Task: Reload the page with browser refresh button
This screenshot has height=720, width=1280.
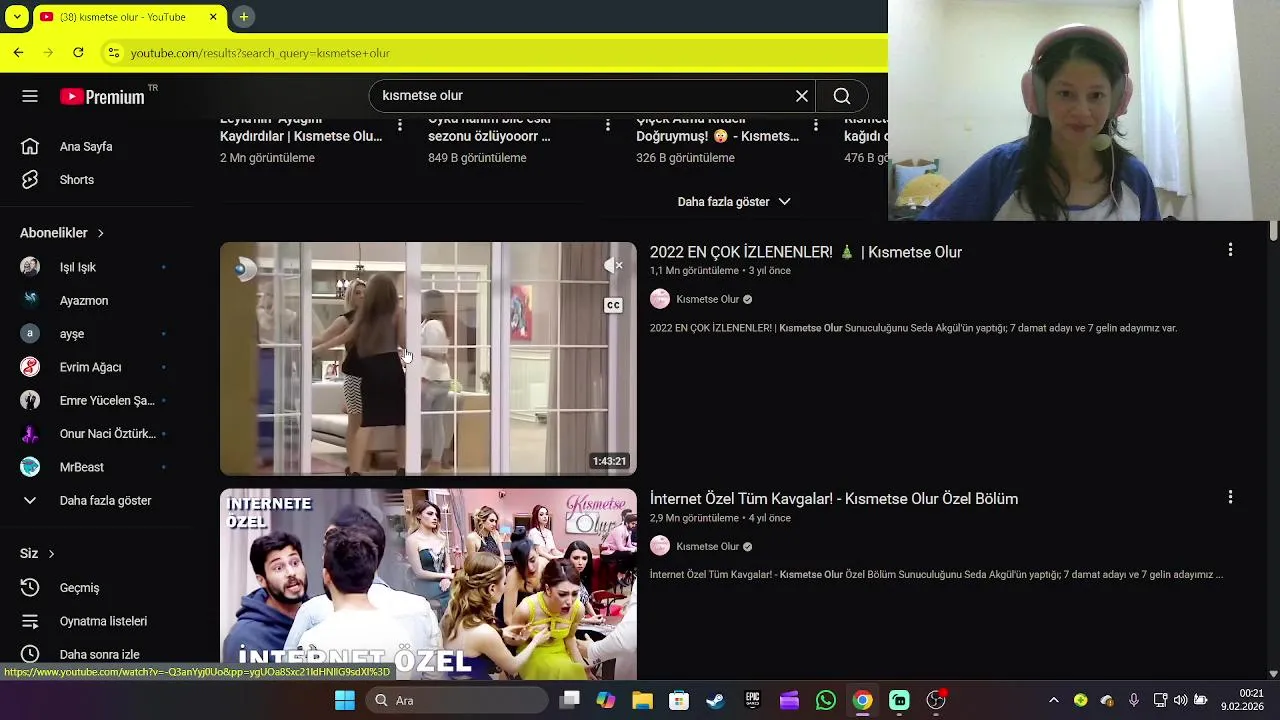Action: [78, 52]
